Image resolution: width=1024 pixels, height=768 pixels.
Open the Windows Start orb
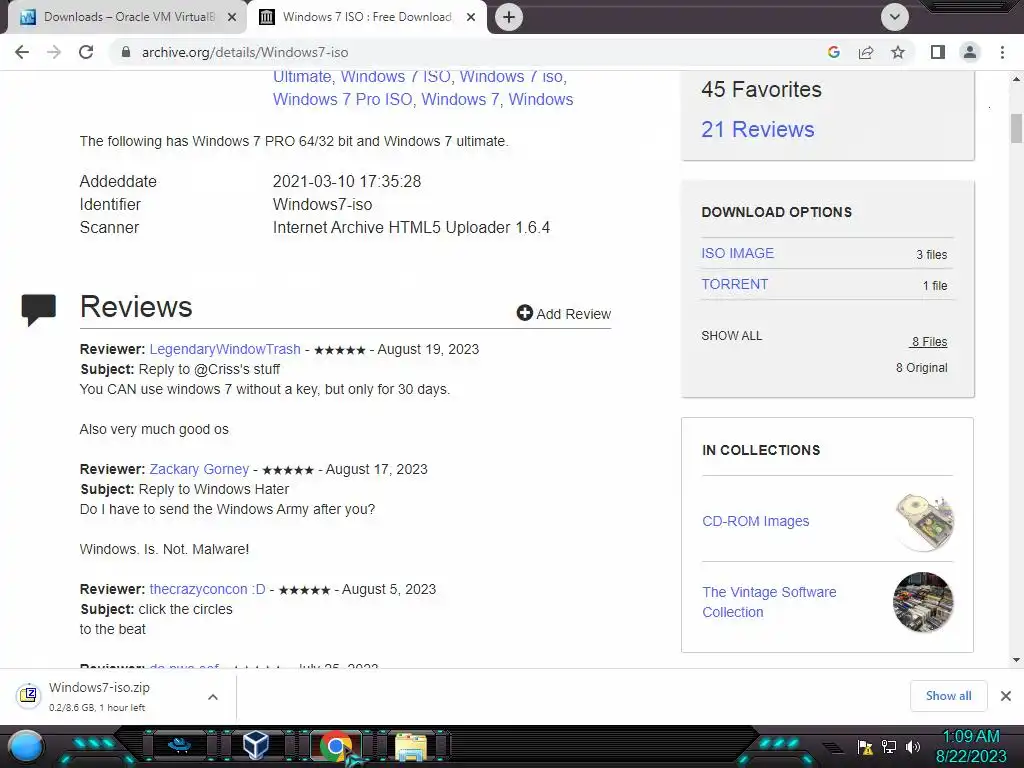pyautogui.click(x=26, y=746)
